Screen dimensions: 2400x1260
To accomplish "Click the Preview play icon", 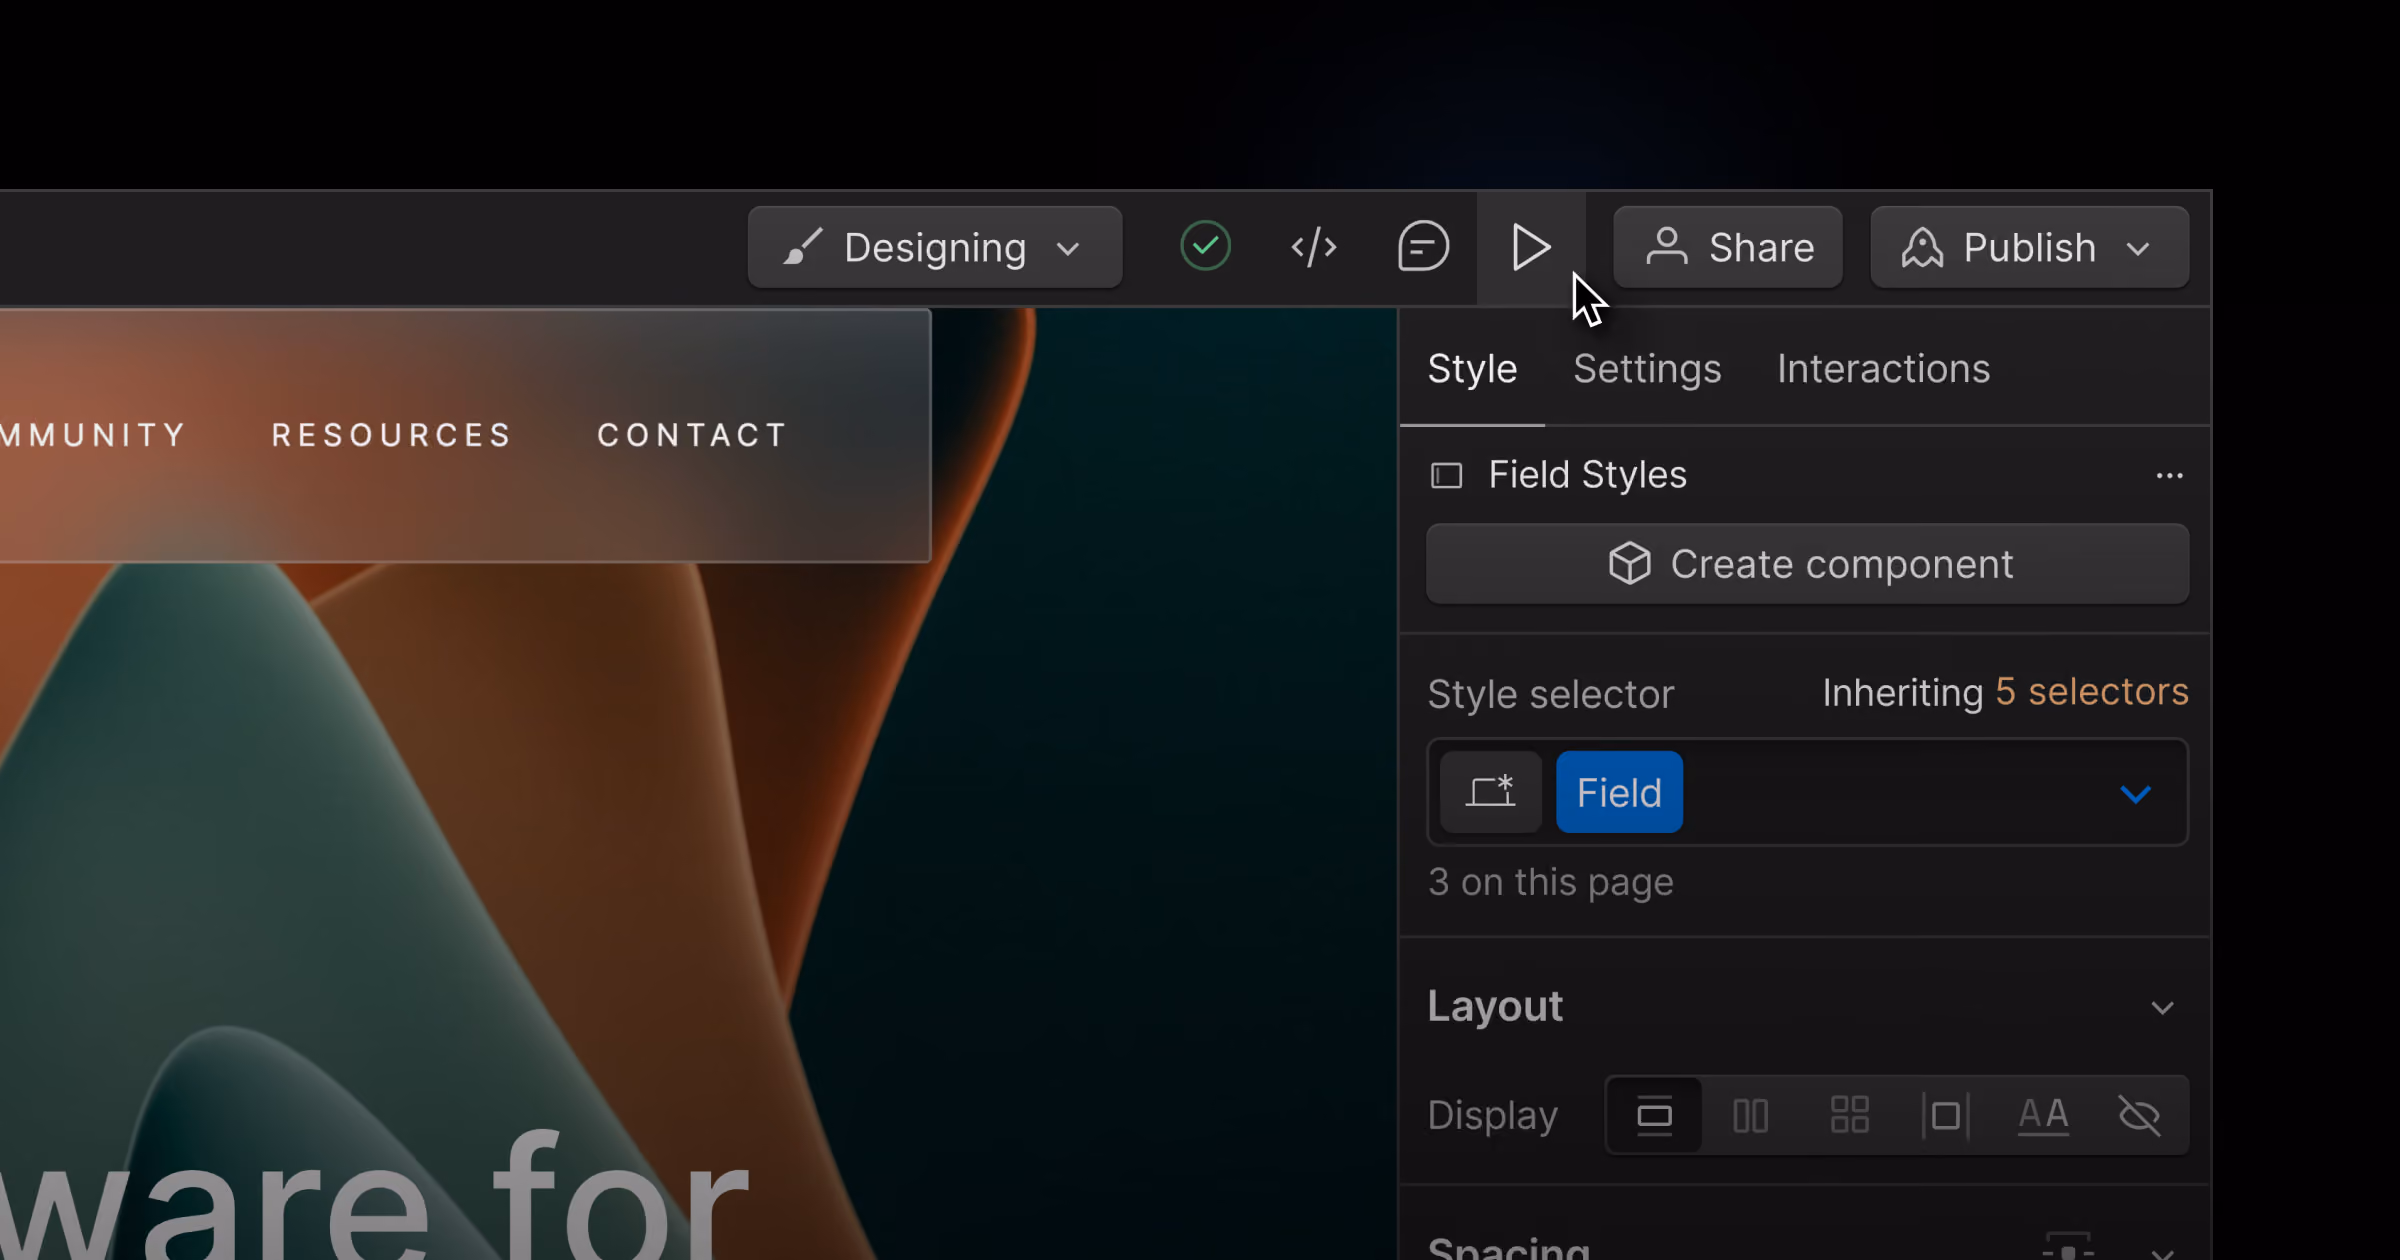I will pyautogui.click(x=1531, y=247).
